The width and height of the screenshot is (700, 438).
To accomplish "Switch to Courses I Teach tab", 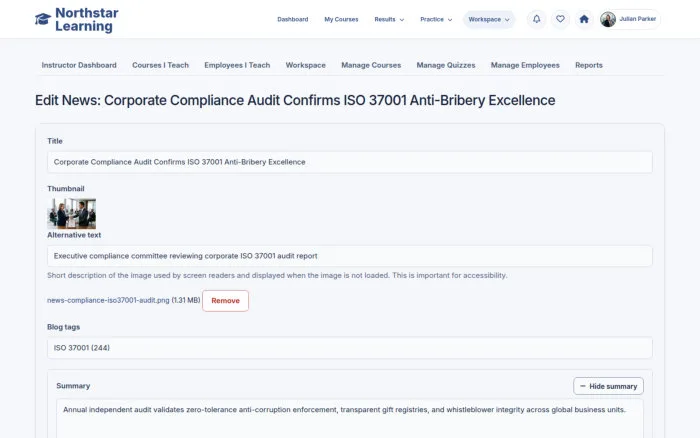I will point(160,65).
